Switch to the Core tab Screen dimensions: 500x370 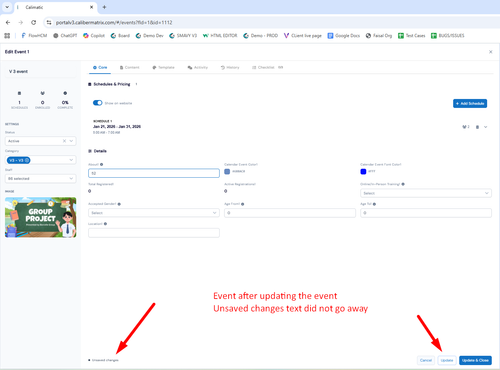100,67
